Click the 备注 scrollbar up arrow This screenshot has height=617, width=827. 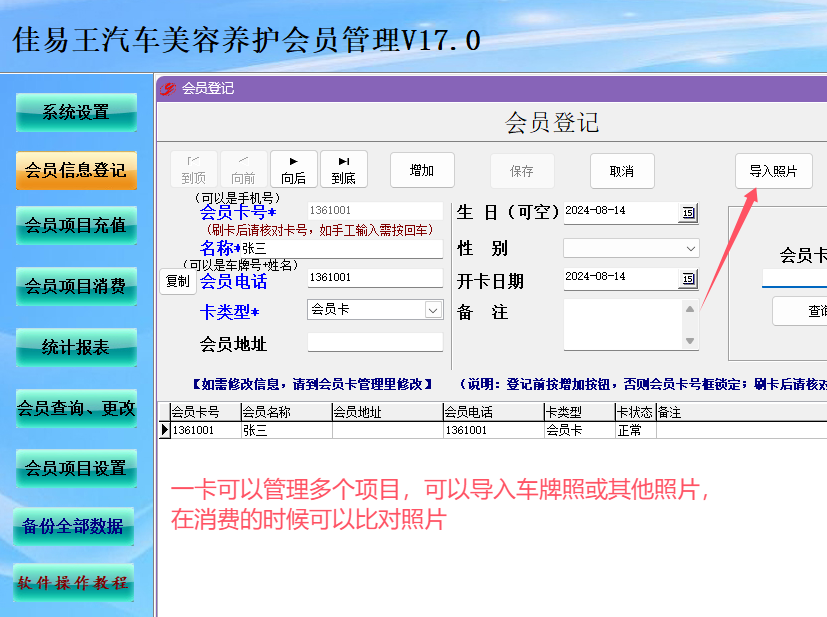point(690,309)
